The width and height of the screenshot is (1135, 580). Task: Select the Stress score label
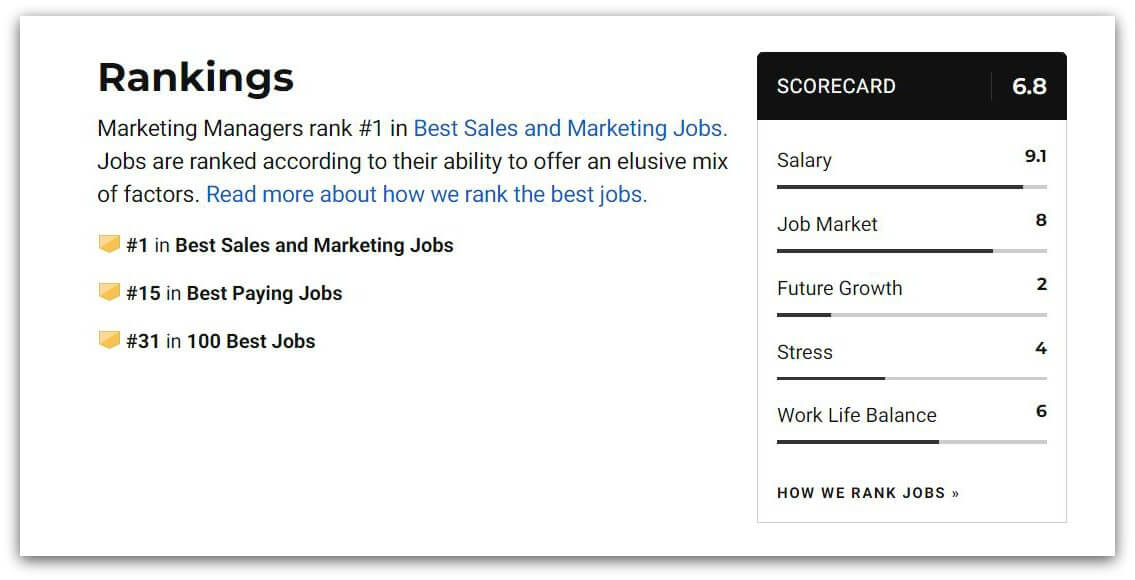pos(803,351)
